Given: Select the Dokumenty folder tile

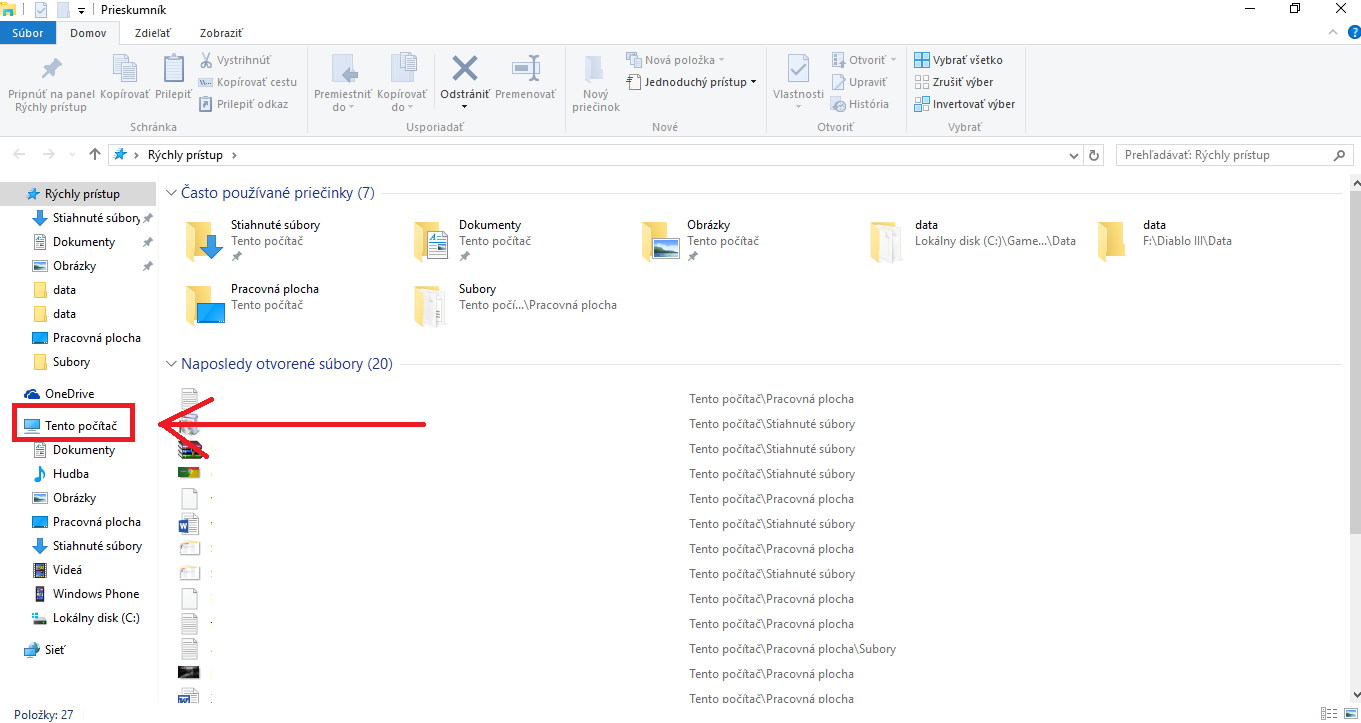Looking at the screenshot, I should [473, 241].
